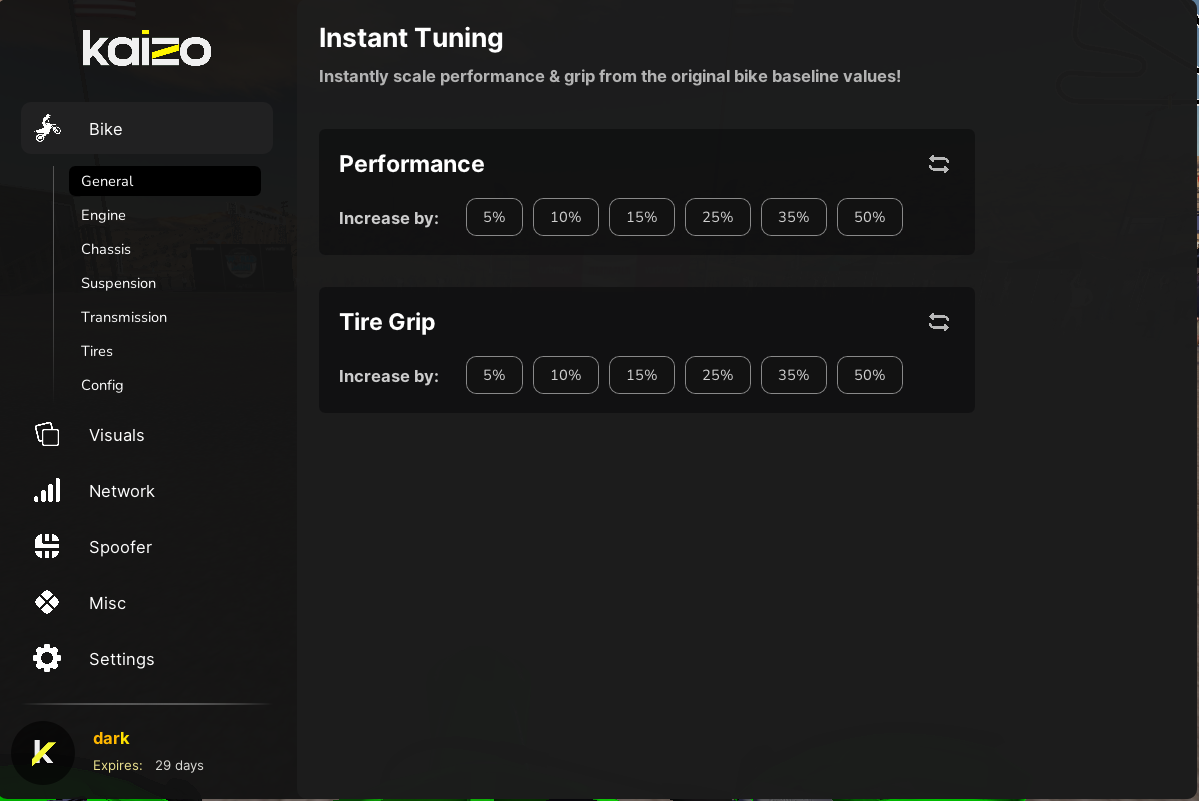Increase Tire Grip by 25%

(x=717, y=375)
